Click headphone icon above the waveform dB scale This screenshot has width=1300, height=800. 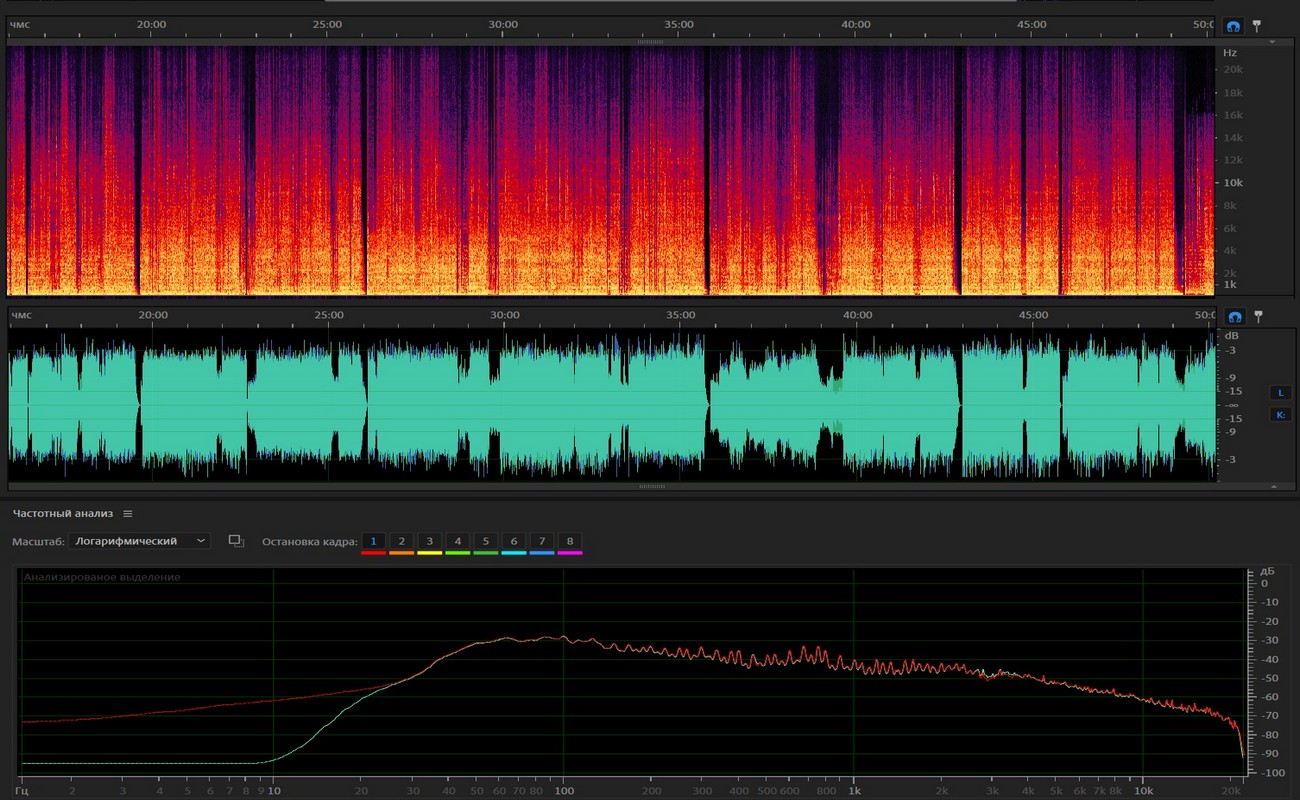pos(1234,316)
